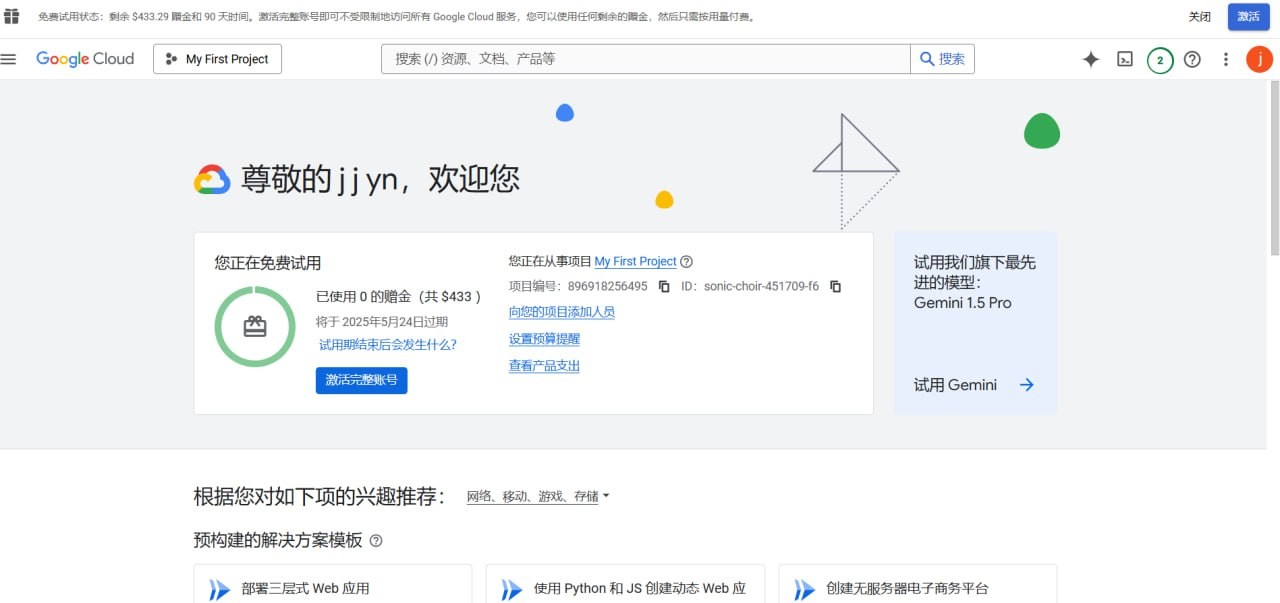Open 查看产品支出 link
This screenshot has width=1280, height=603.
[544, 366]
